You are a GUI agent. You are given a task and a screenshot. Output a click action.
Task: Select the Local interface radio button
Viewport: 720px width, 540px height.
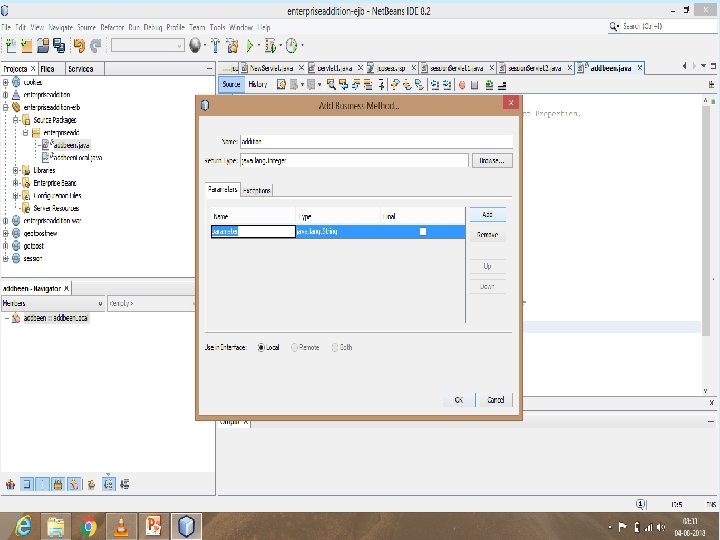coord(261,348)
